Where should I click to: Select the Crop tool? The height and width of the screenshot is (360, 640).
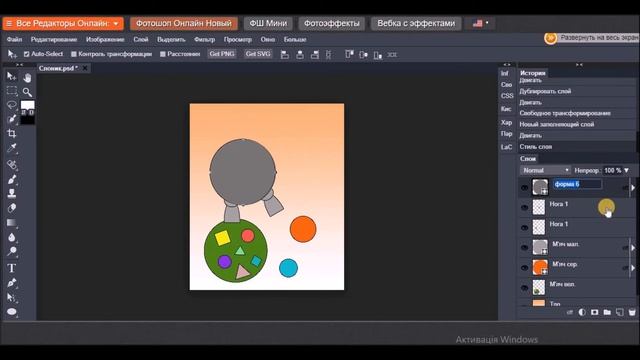click(11, 133)
